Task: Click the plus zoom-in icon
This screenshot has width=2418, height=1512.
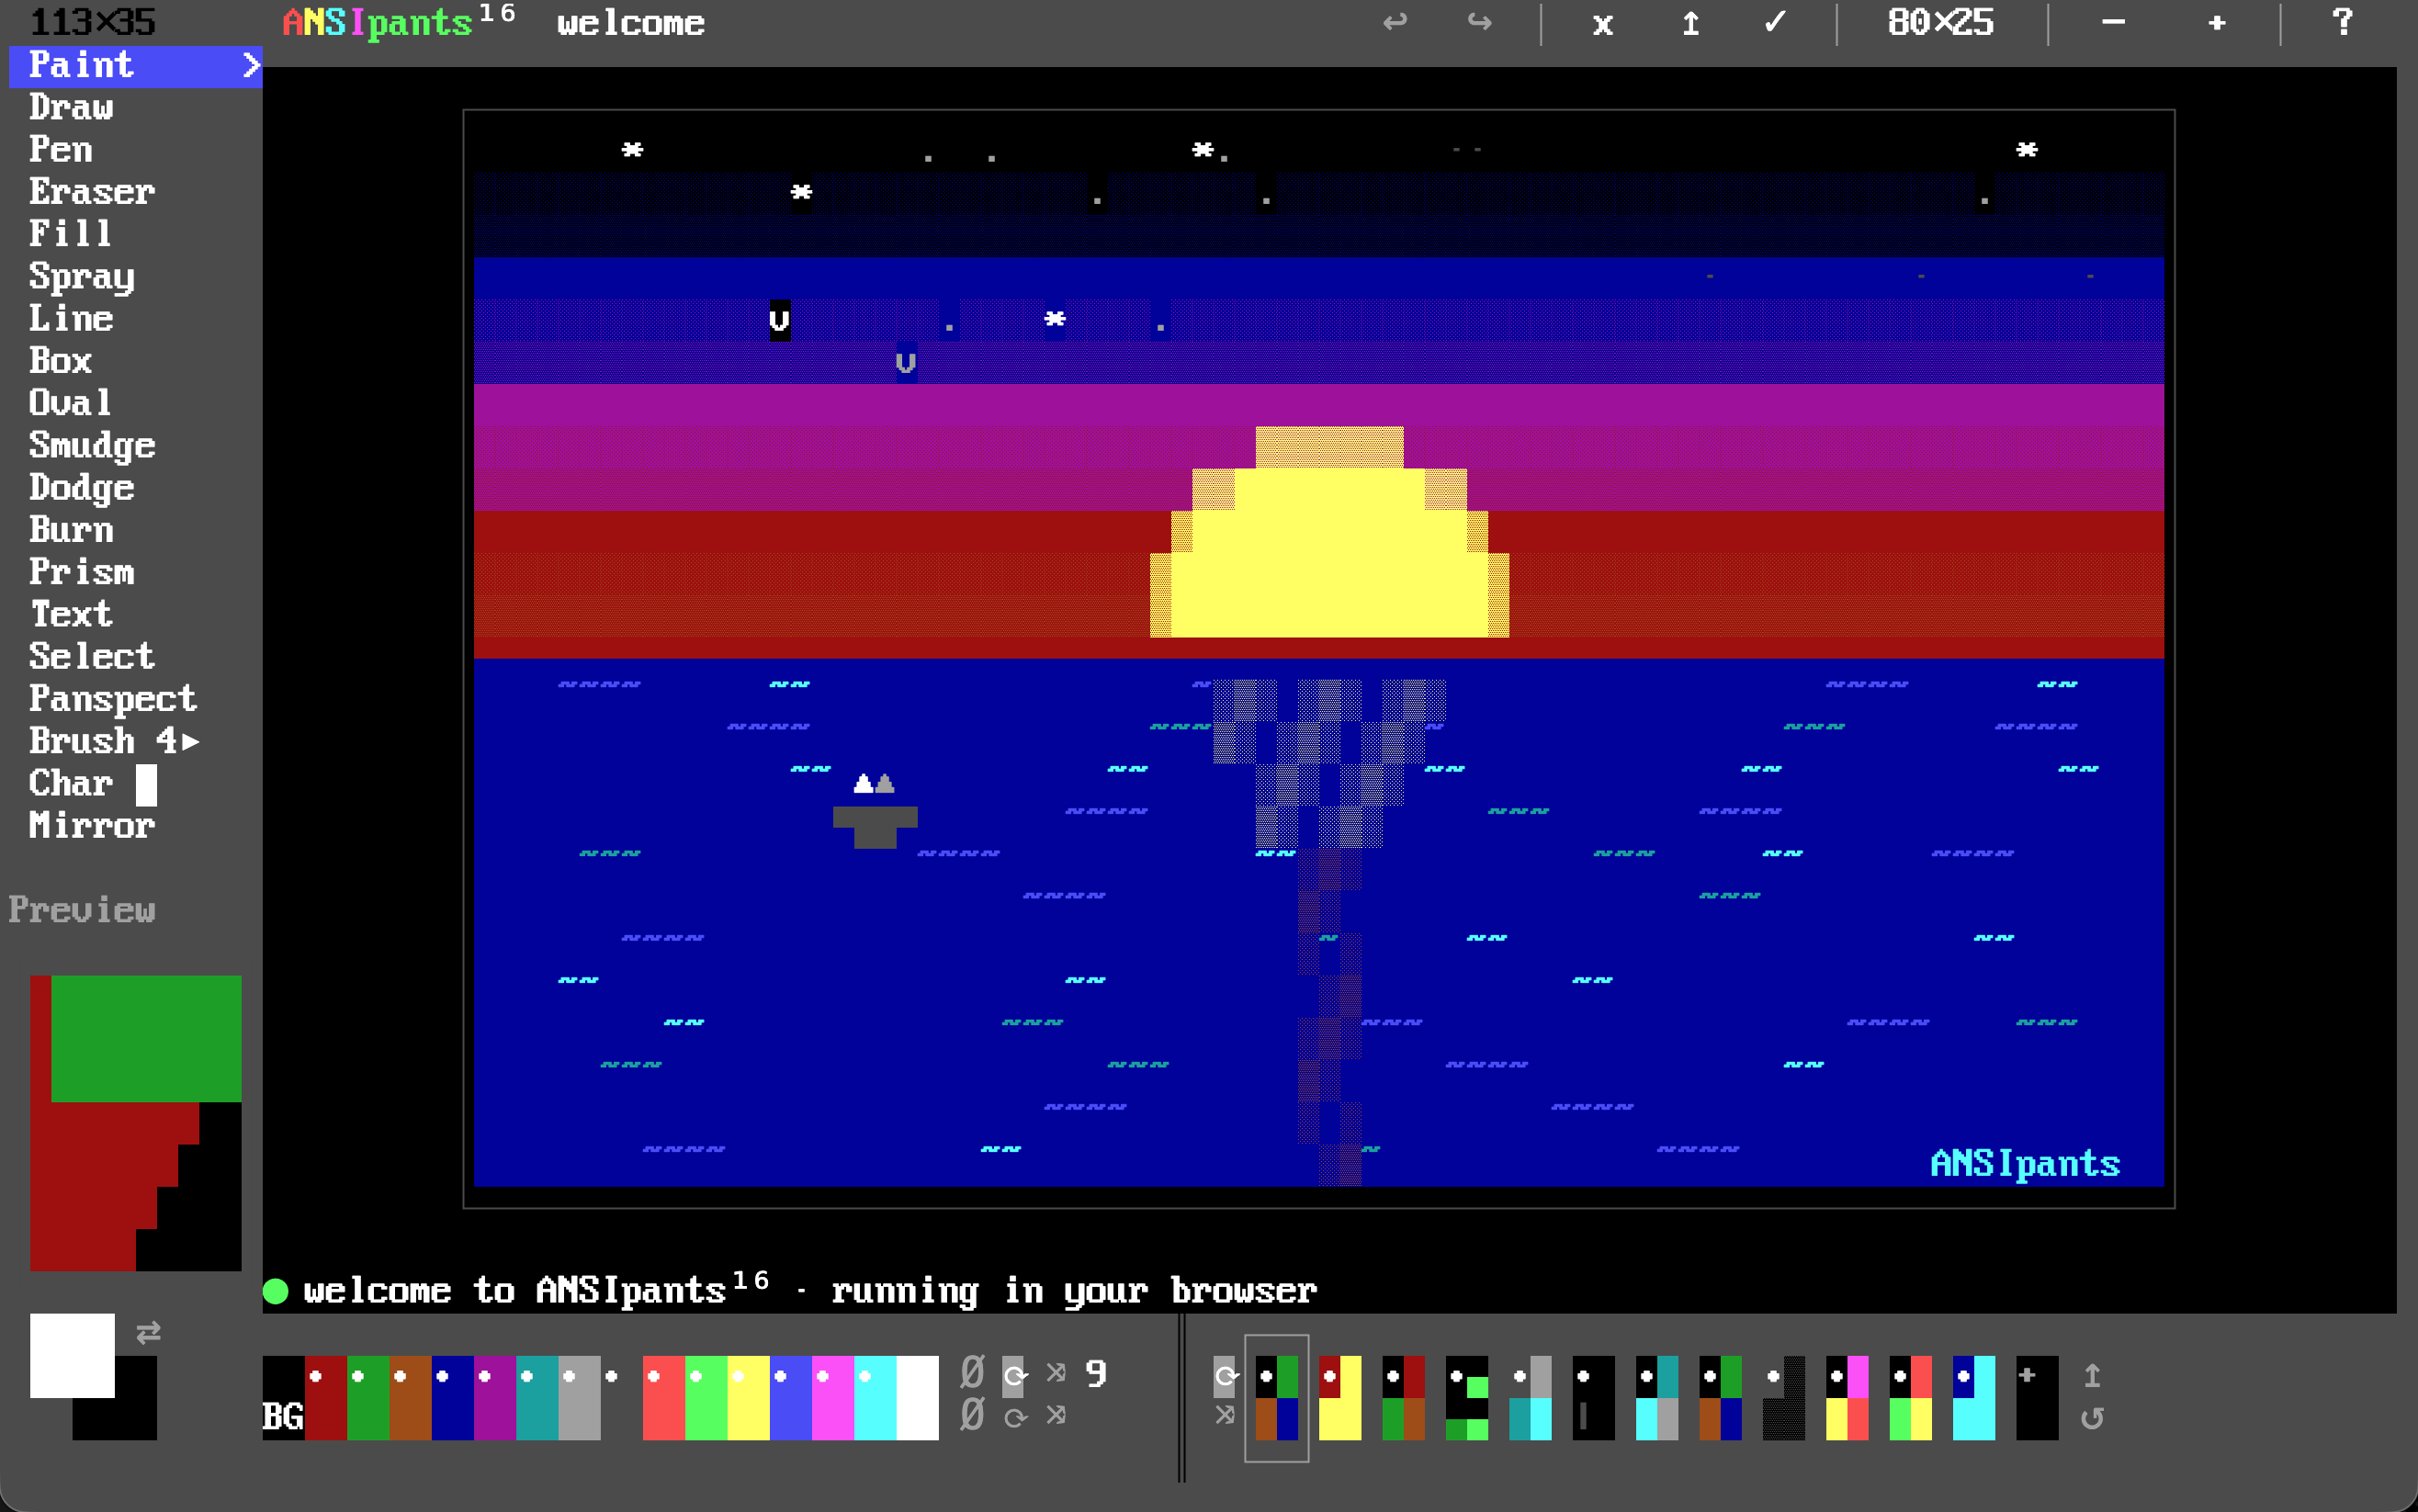Action: click(2217, 23)
